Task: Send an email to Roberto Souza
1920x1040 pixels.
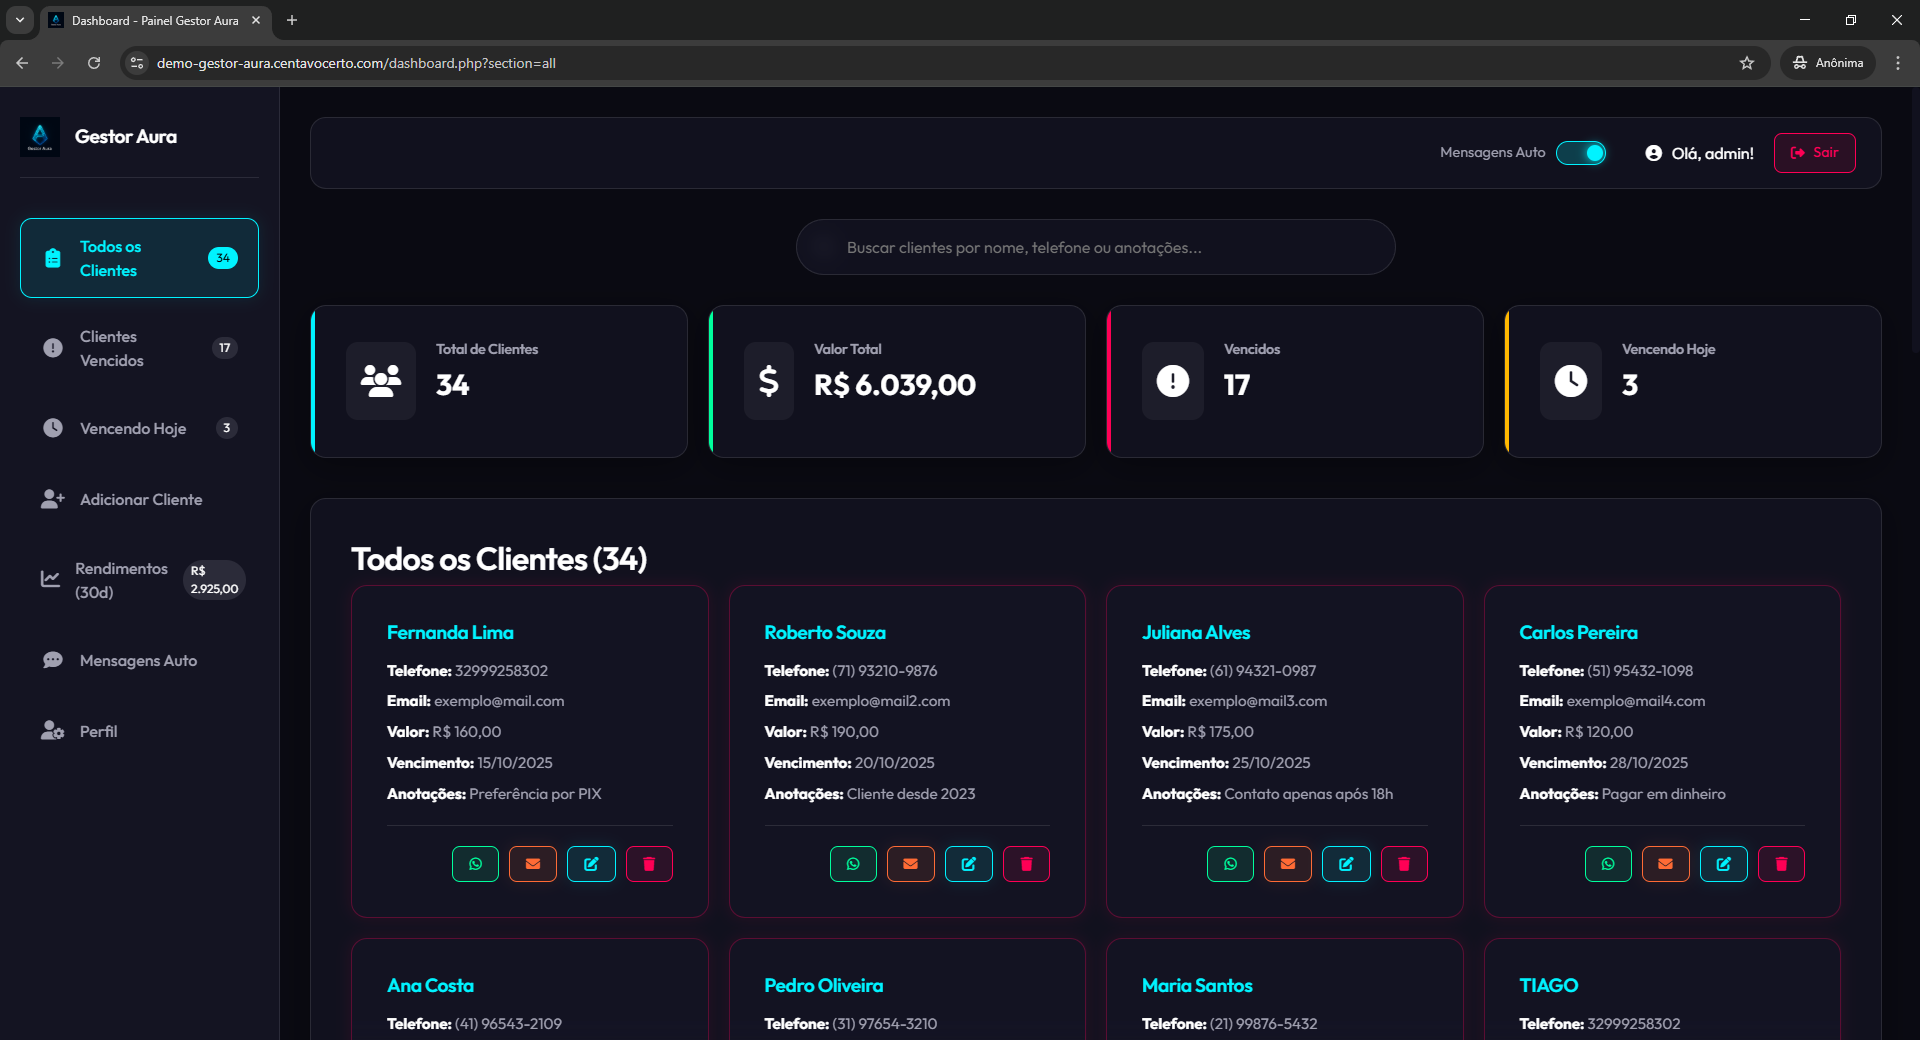Action: pyautogui.click(x=910, y=864)
